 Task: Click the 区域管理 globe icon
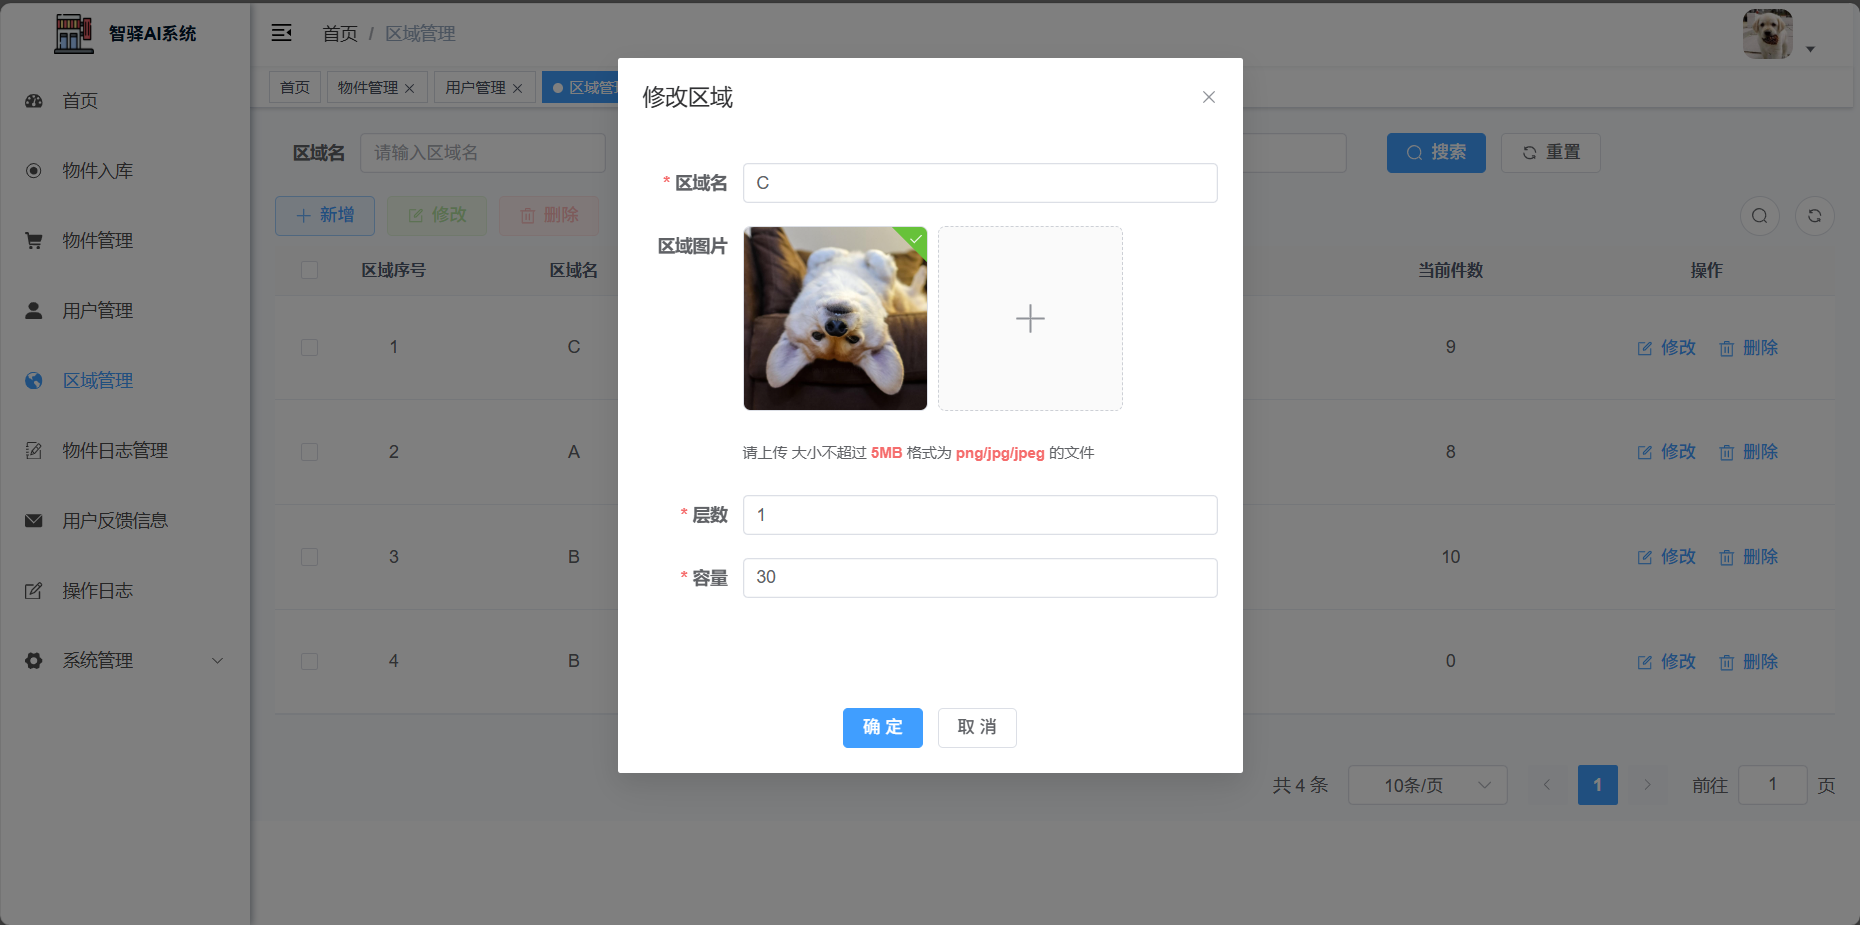click(34, 381)
